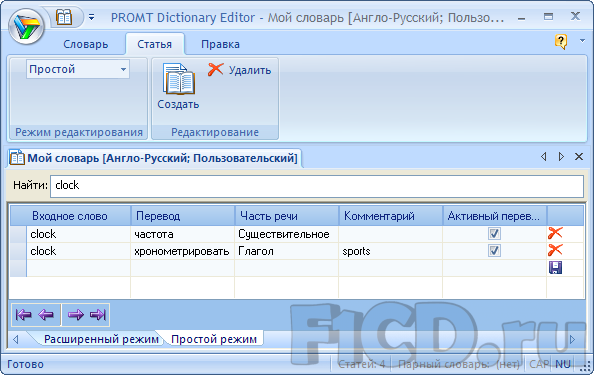
Task: Click the Готово status bar text
Action: point(25,364)
